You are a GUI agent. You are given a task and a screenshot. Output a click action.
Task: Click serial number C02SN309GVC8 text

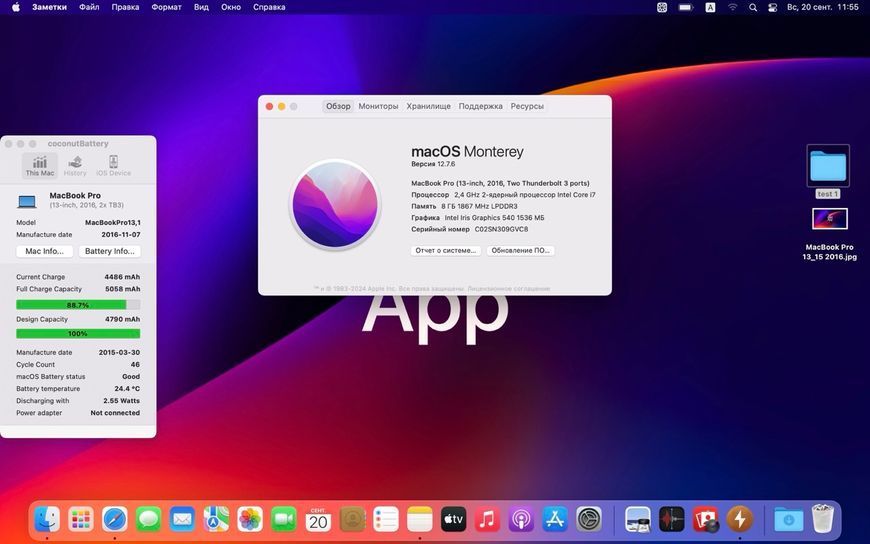501,229
